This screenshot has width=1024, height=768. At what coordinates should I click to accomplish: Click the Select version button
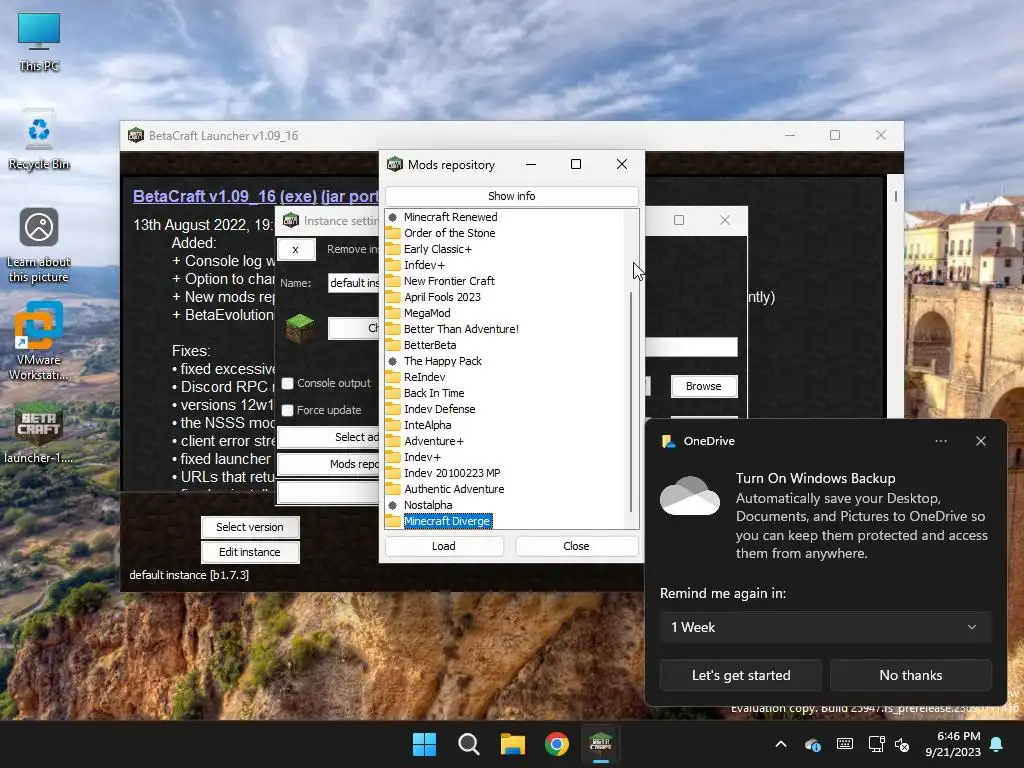[249, 527]
